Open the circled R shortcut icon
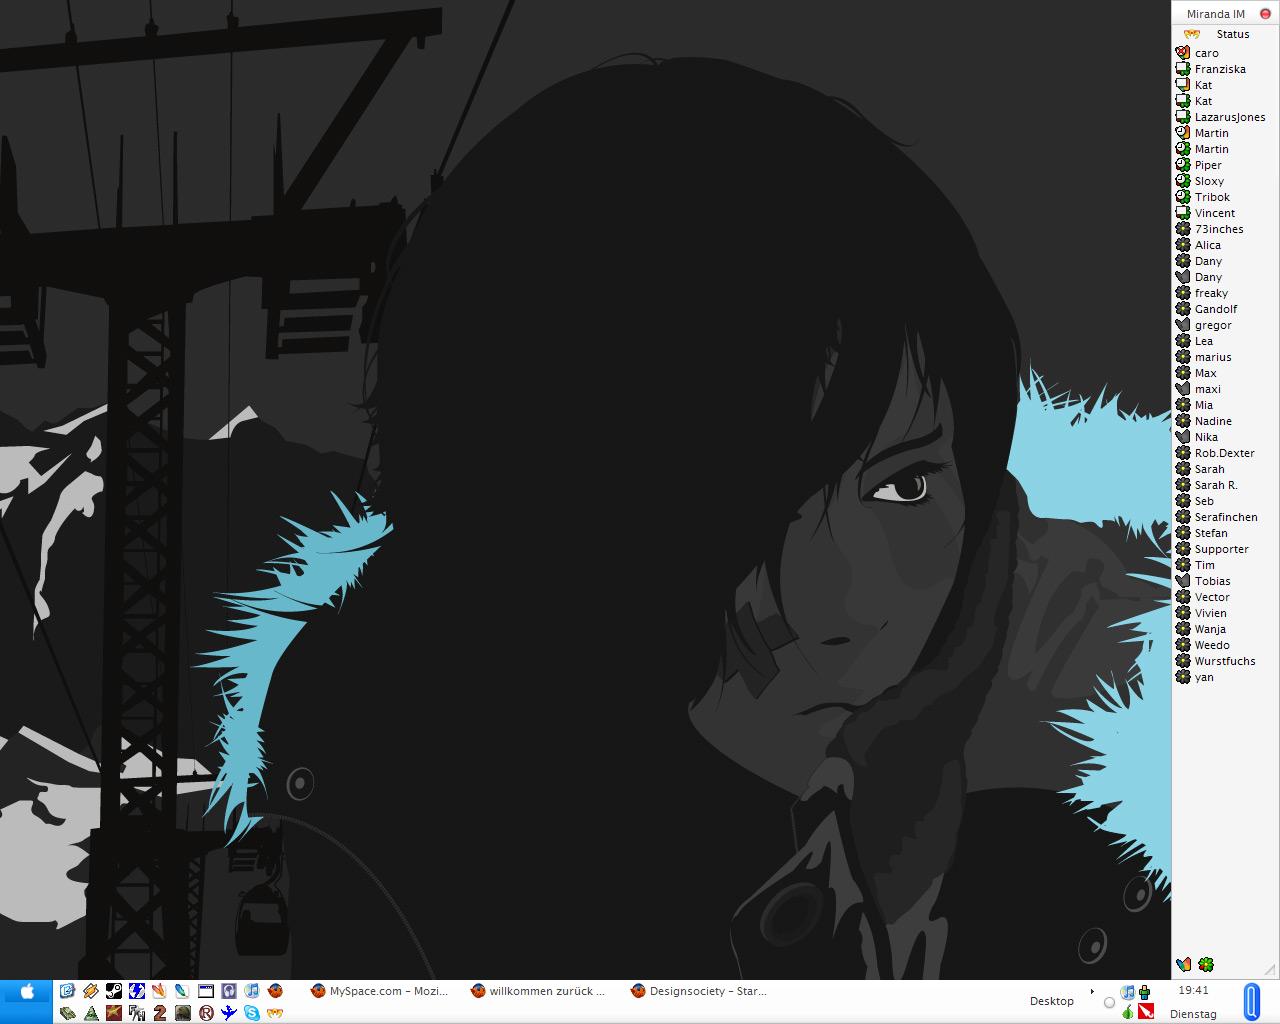Viewport: 1280px width, 1024px height. click(206, 1013)
